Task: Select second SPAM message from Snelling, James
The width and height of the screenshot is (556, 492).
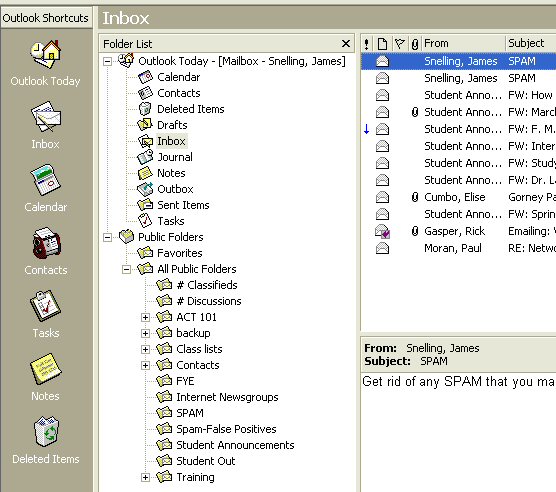Action: pyautogui.click(x=458, y=78)
